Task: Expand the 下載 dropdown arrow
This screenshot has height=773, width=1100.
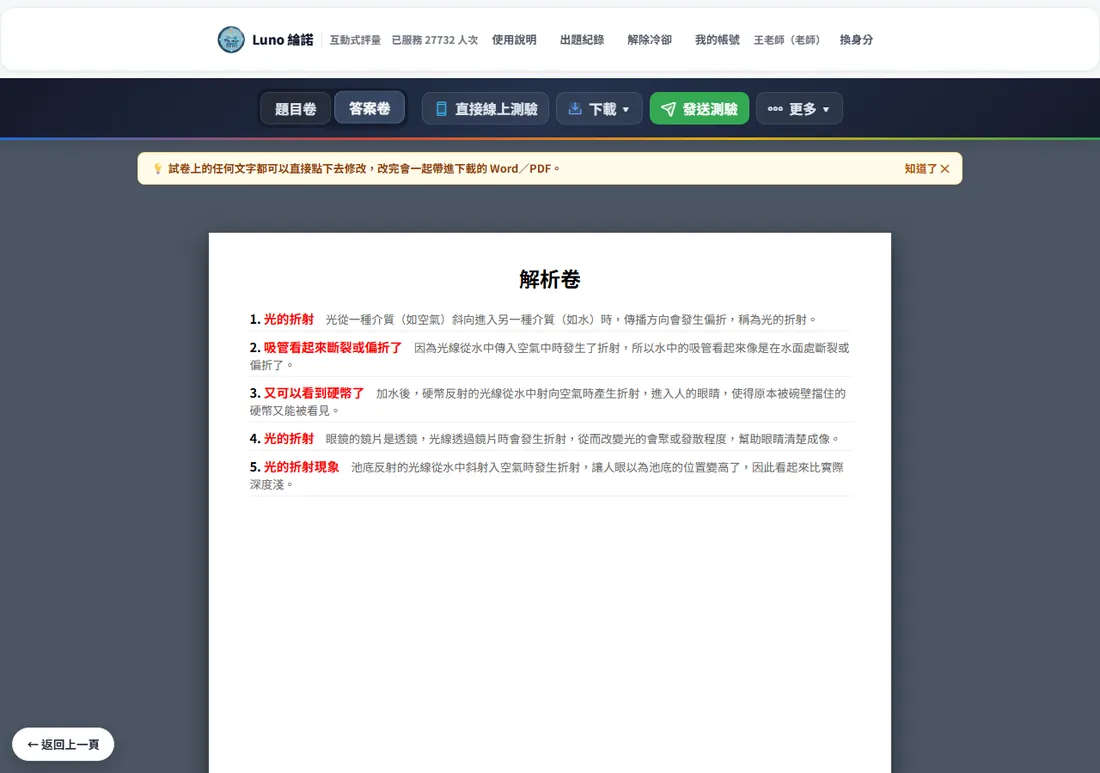Action: 626,109
